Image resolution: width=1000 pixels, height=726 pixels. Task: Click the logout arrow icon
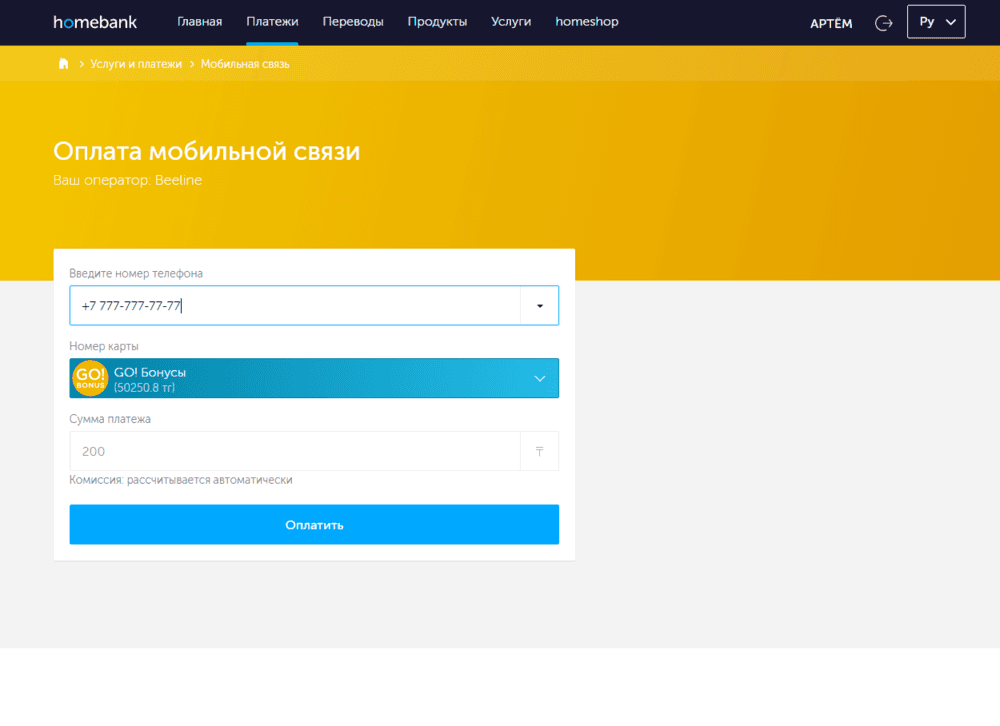[x=883, y=23]
